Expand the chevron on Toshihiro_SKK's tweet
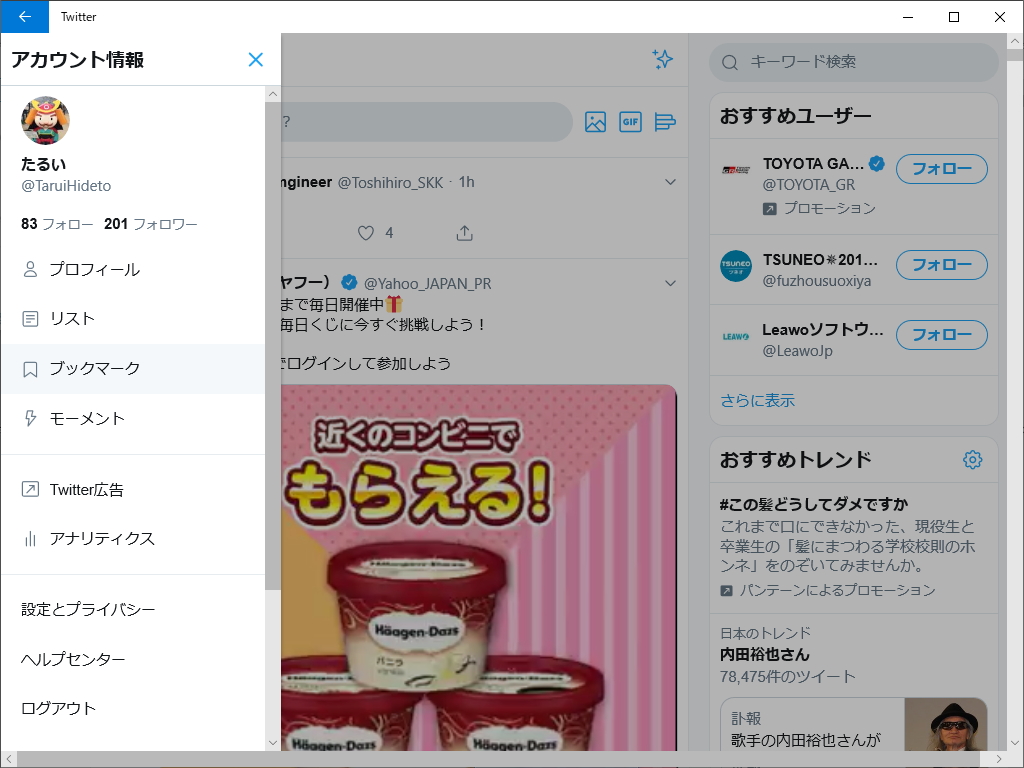The height and width of the screenshot is (768, 1024). [x=671, y=182]
